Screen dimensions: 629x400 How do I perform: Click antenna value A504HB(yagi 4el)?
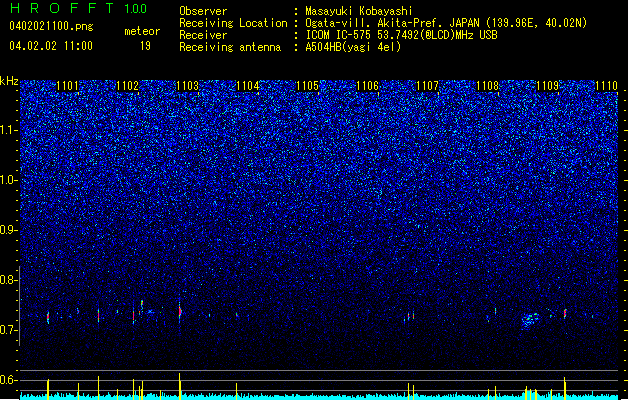(x=353, y=47)
